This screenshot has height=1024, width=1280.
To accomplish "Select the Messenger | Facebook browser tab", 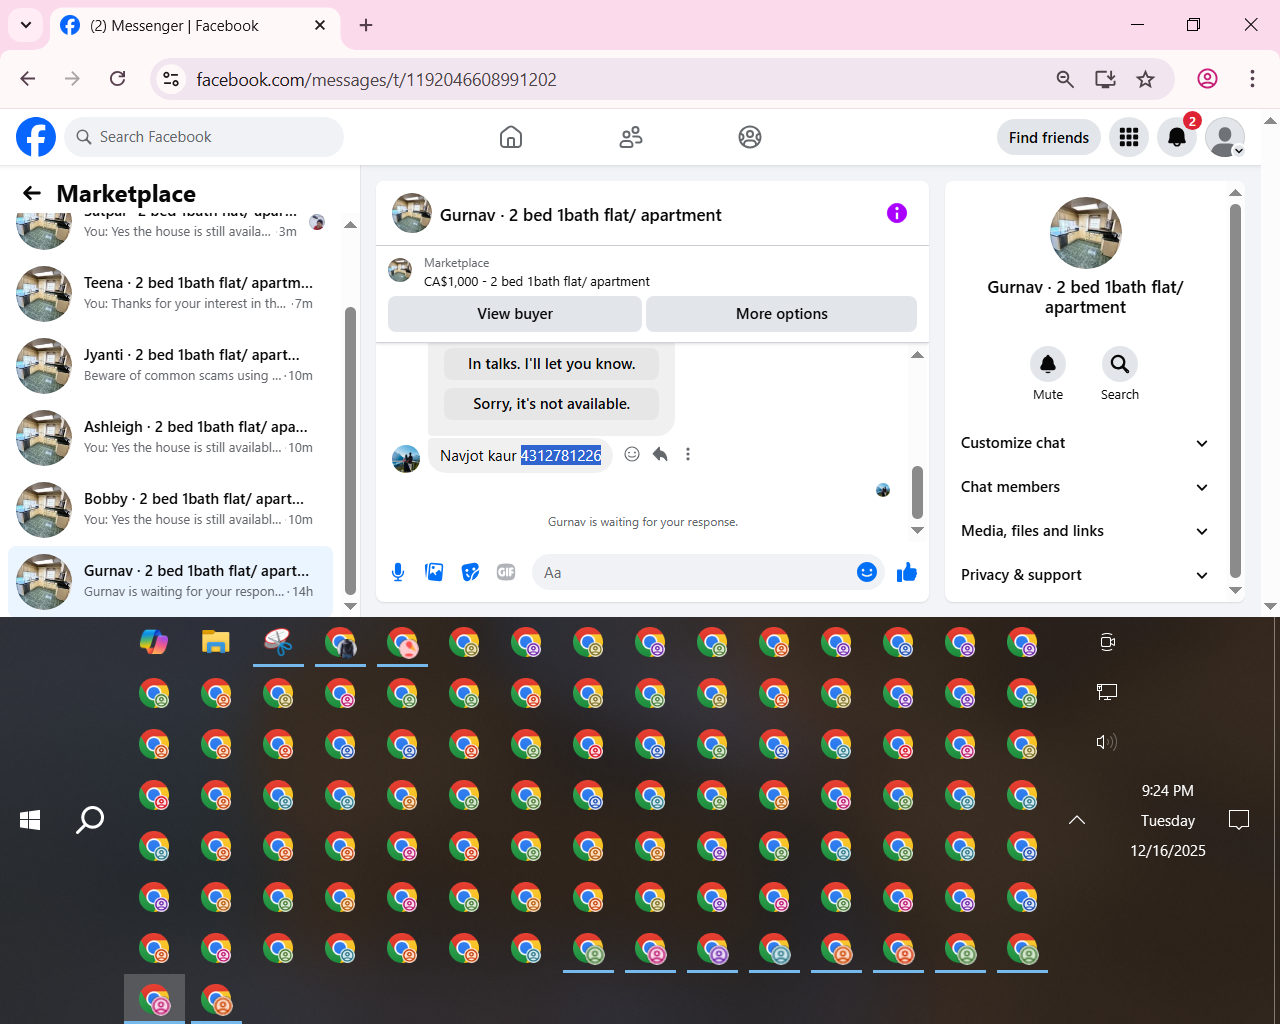I will coord(194,26).
